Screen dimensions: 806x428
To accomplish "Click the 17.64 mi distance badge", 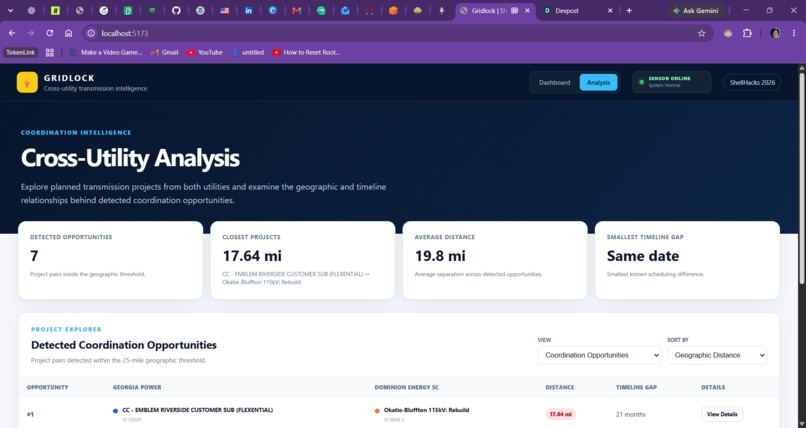I will 560,414.
